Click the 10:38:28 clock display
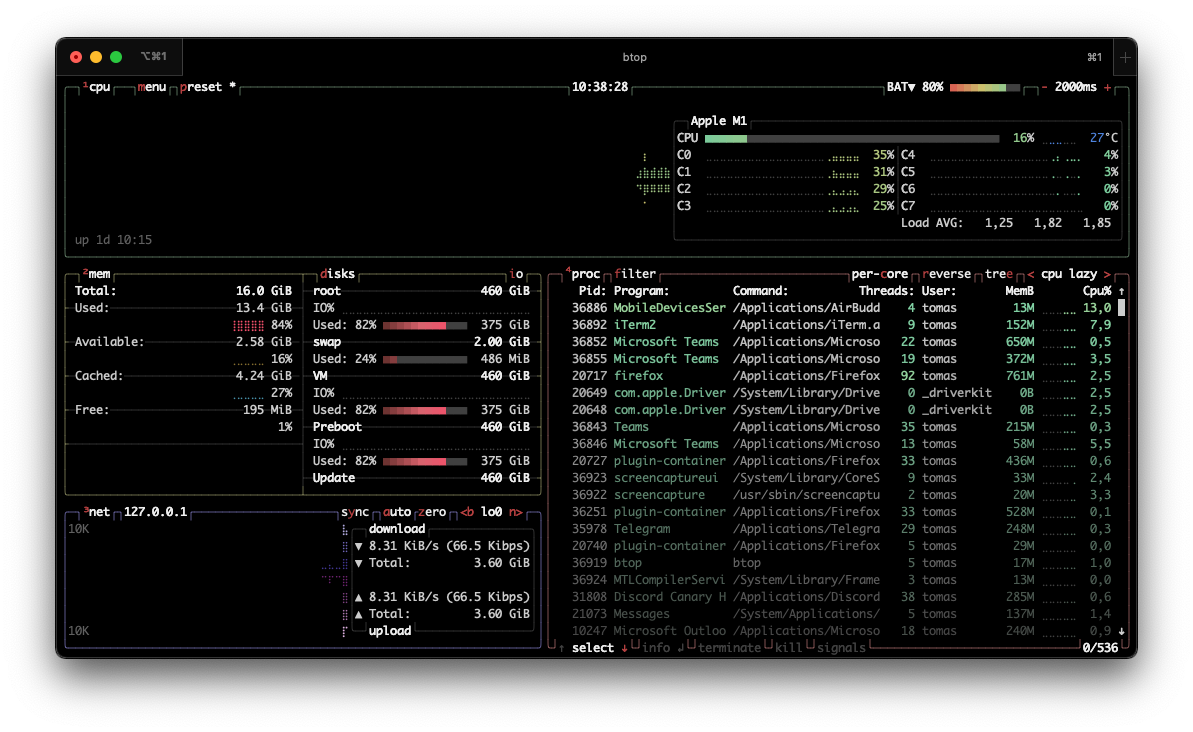The height and width of the screenshot is (732, 1193). click(600, 87)
